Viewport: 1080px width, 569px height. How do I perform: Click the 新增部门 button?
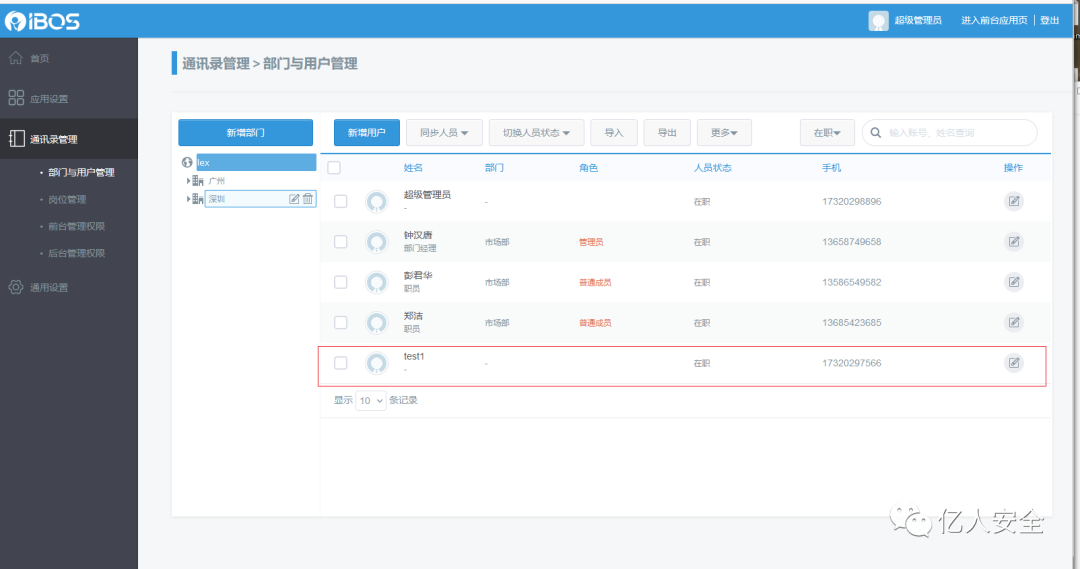(245, 132)
